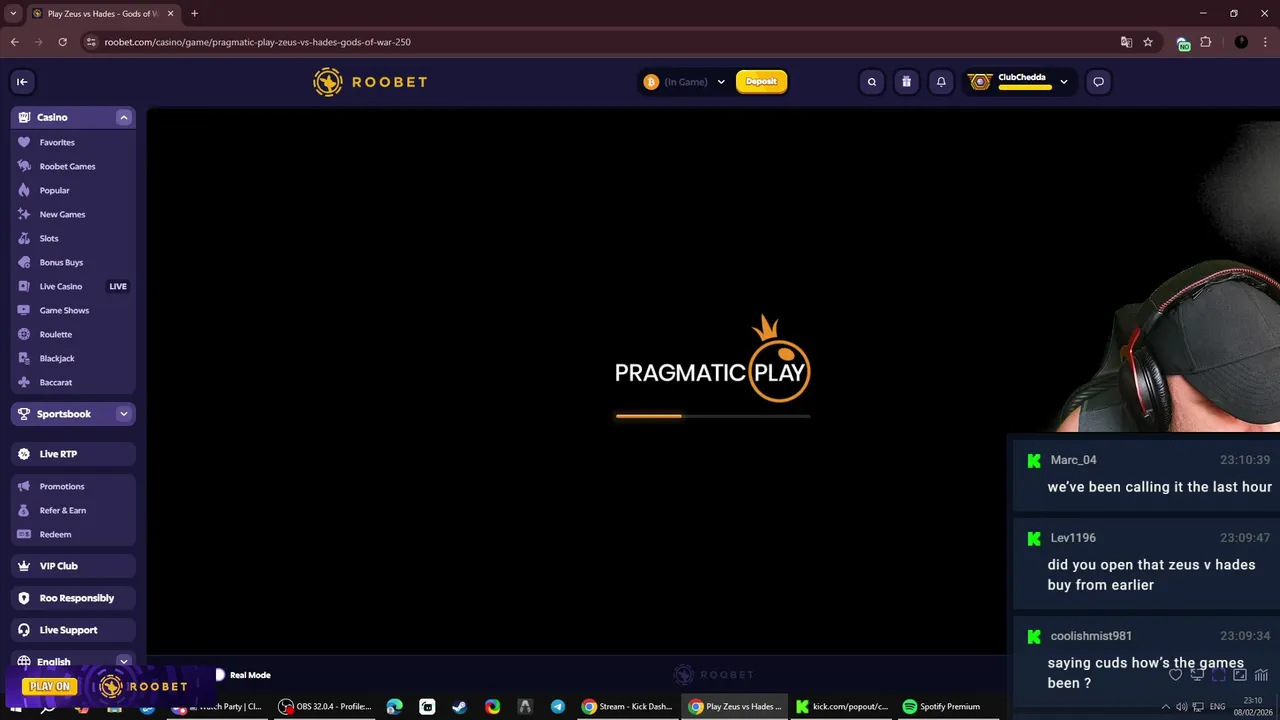Expand the Sportsbook section

[x=124, y=414]
